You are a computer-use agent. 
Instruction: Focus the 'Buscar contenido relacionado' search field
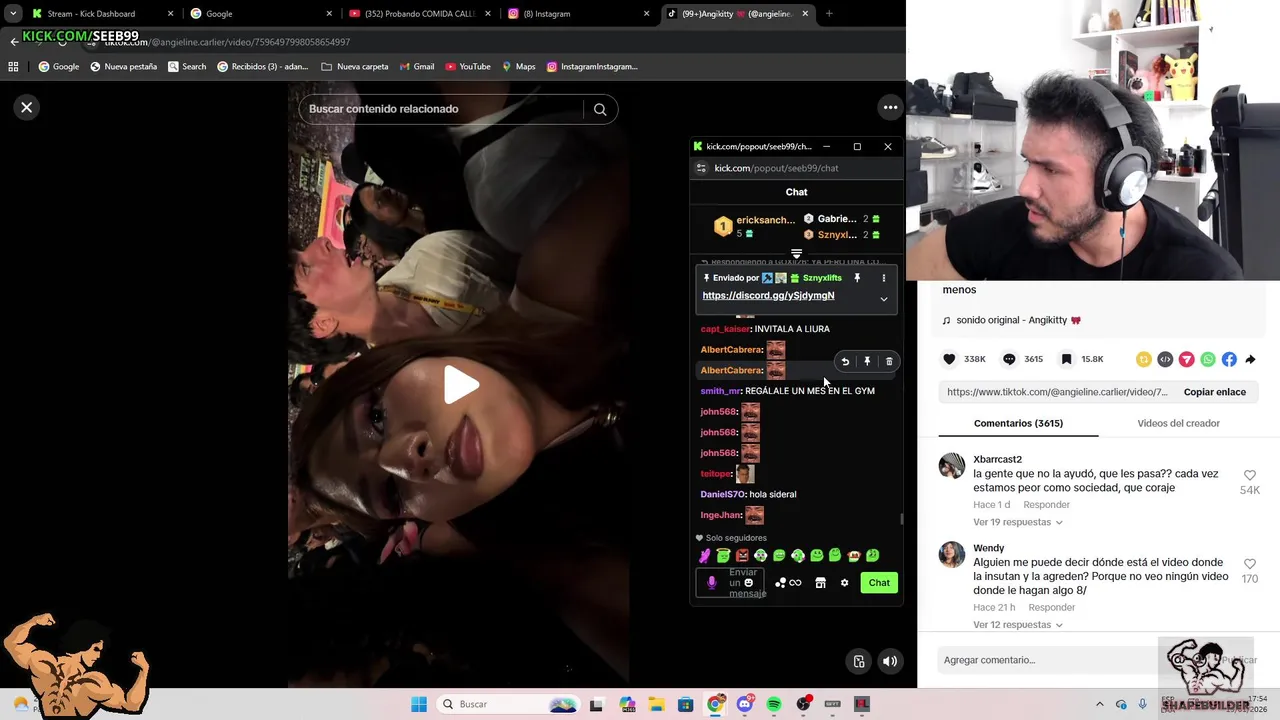click(442, 109)
